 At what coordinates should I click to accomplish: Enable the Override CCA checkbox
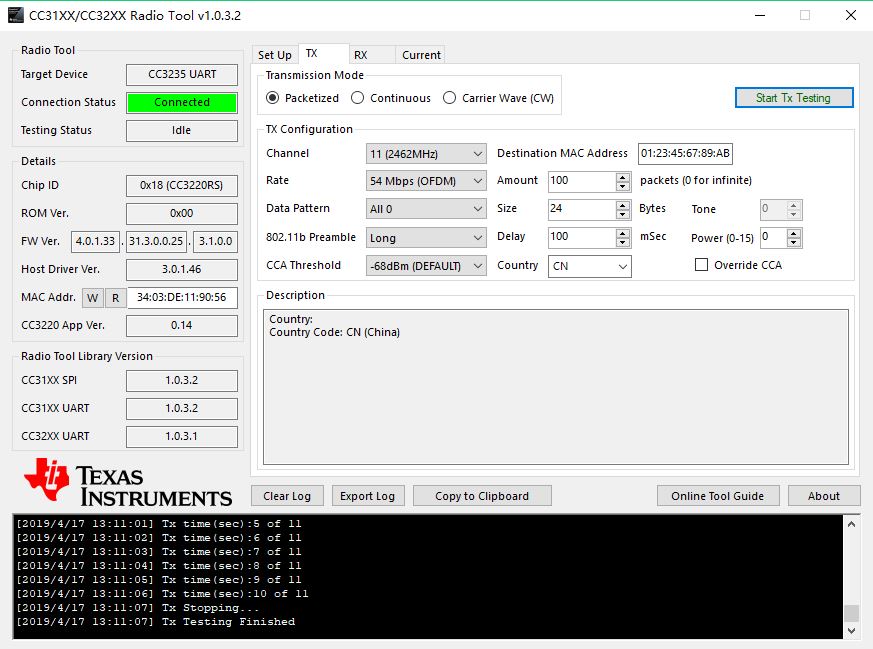tap(702, 265)
